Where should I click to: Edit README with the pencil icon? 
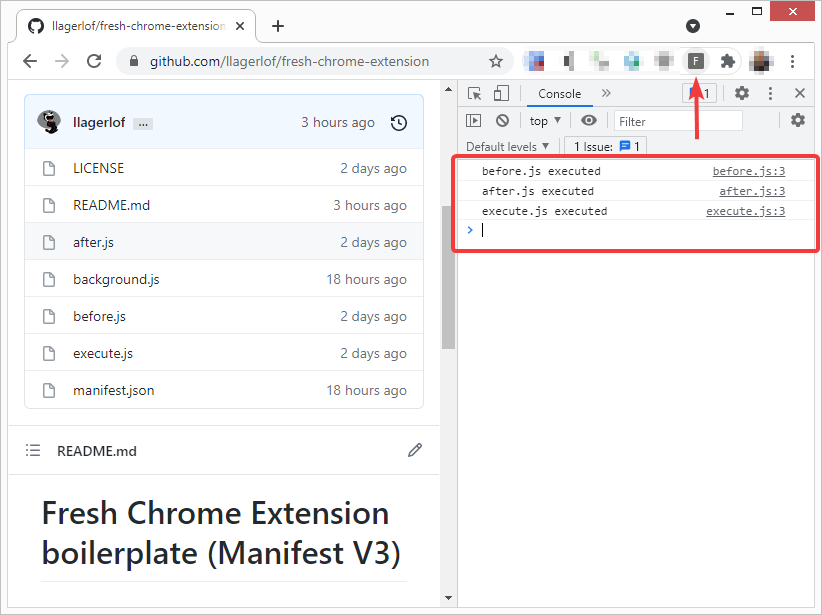pos(415,450)
